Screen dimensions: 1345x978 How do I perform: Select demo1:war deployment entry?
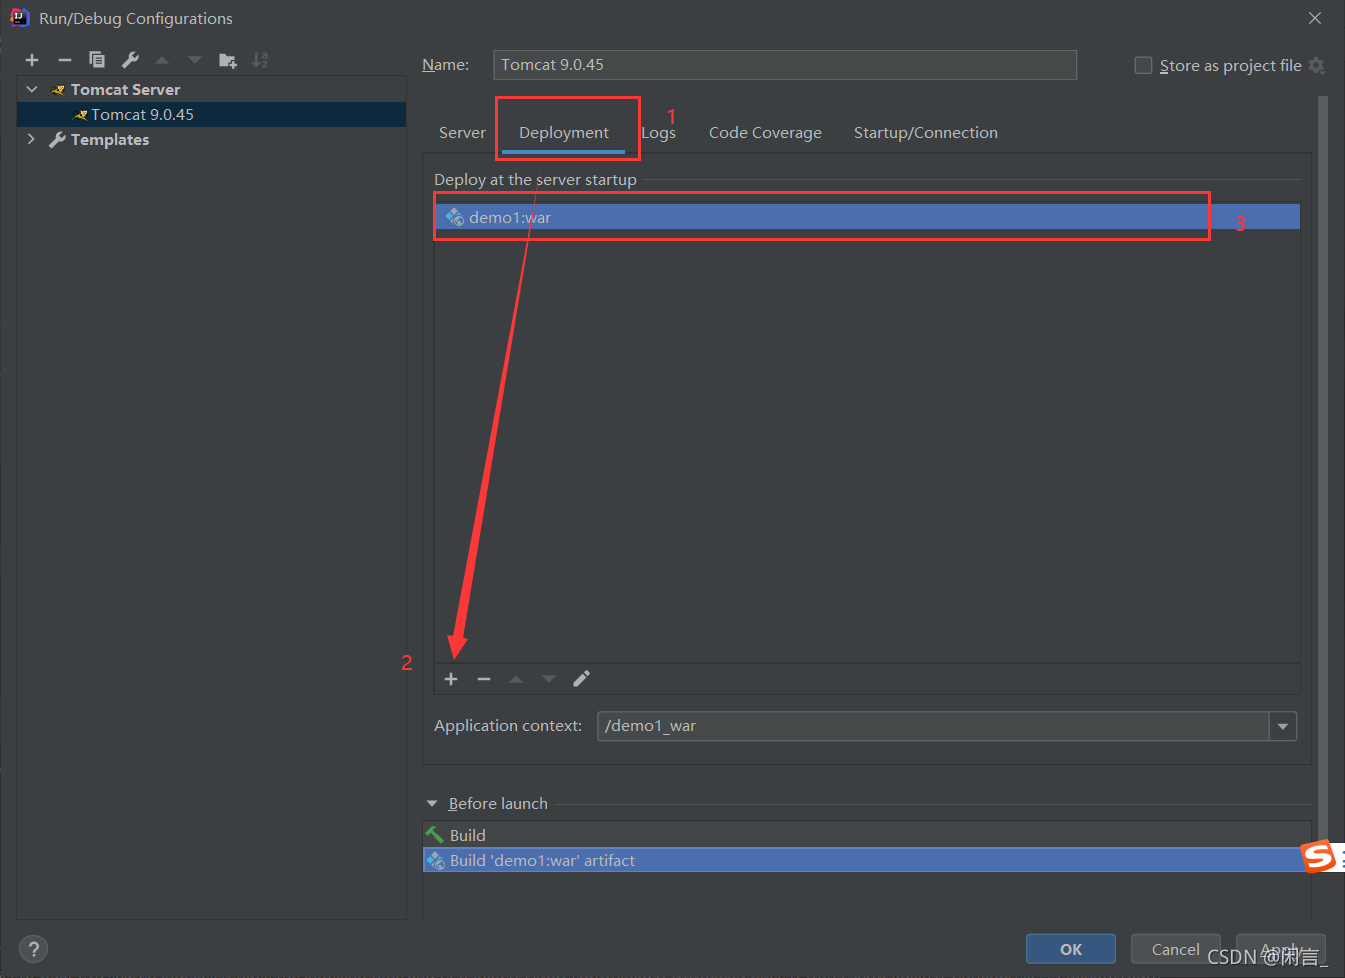tap(867, 217)
